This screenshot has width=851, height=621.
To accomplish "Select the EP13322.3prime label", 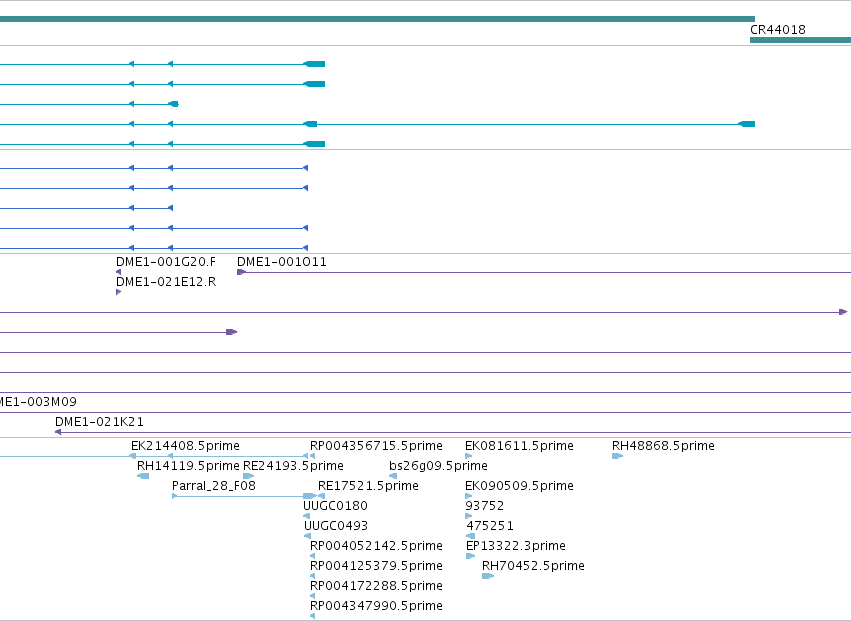I will 516,546.
